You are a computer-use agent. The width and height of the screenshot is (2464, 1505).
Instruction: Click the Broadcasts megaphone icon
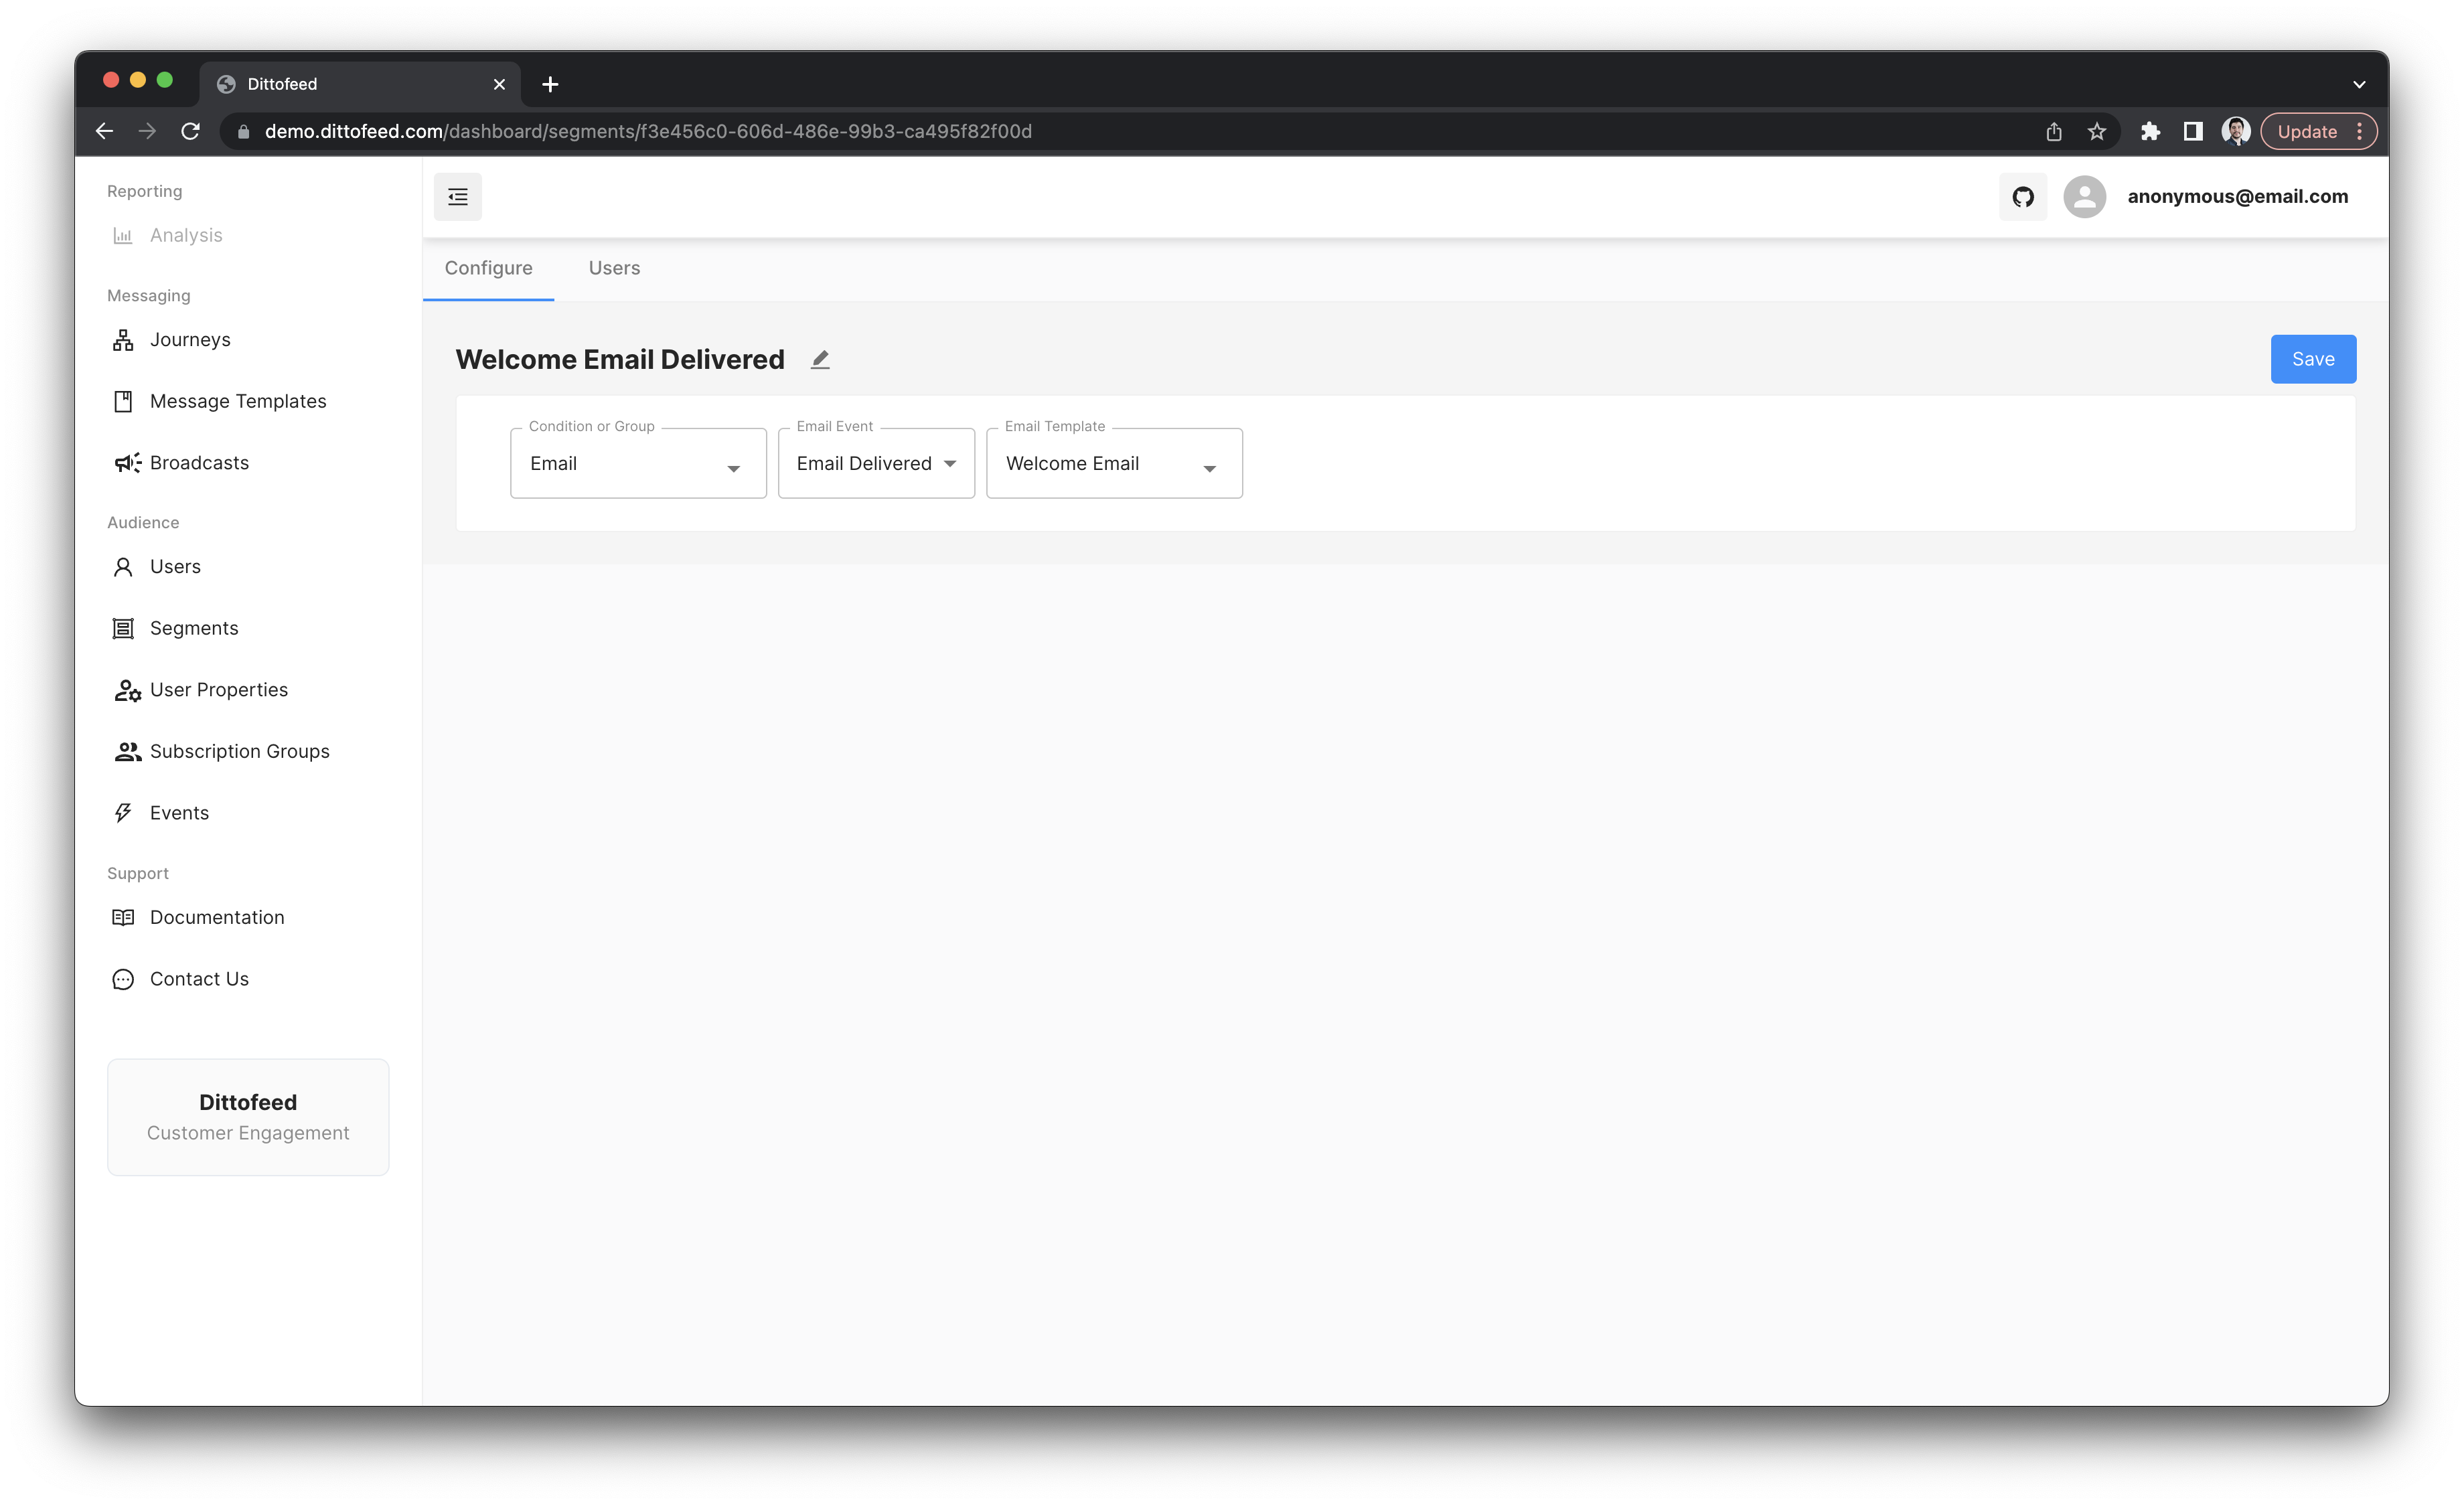127,463
